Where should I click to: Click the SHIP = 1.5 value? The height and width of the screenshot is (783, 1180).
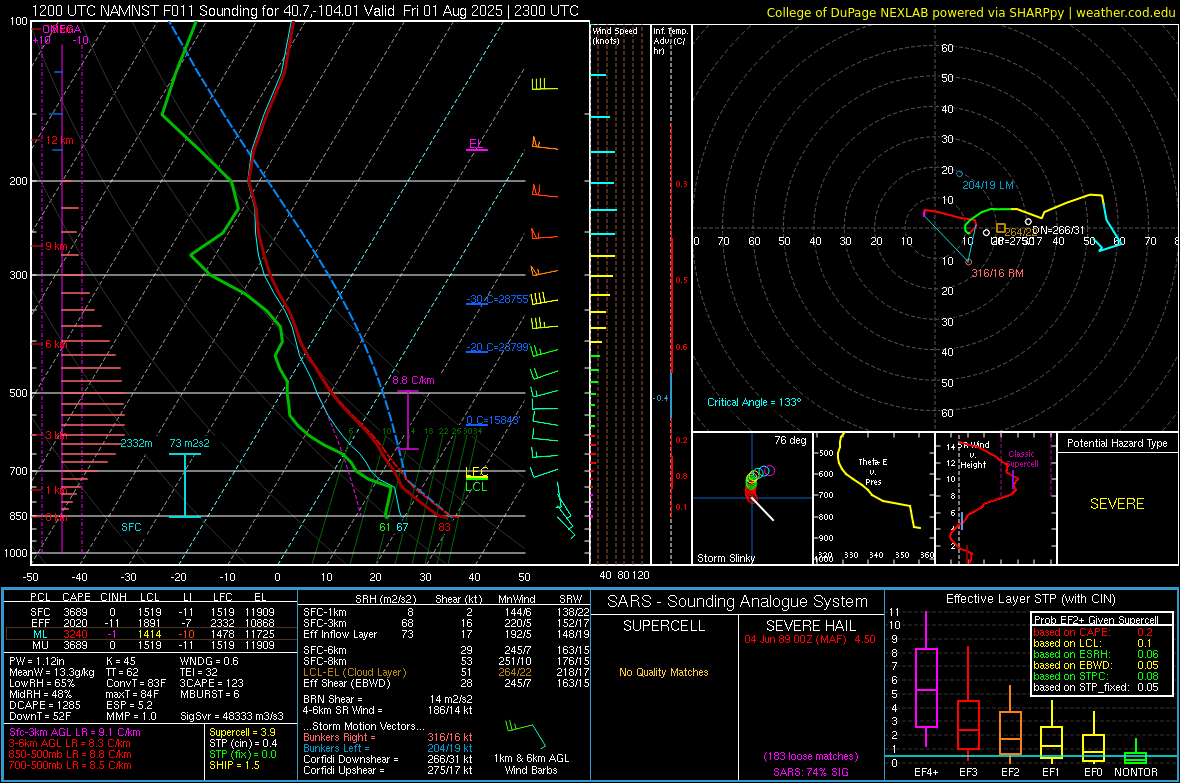point(234,765)
